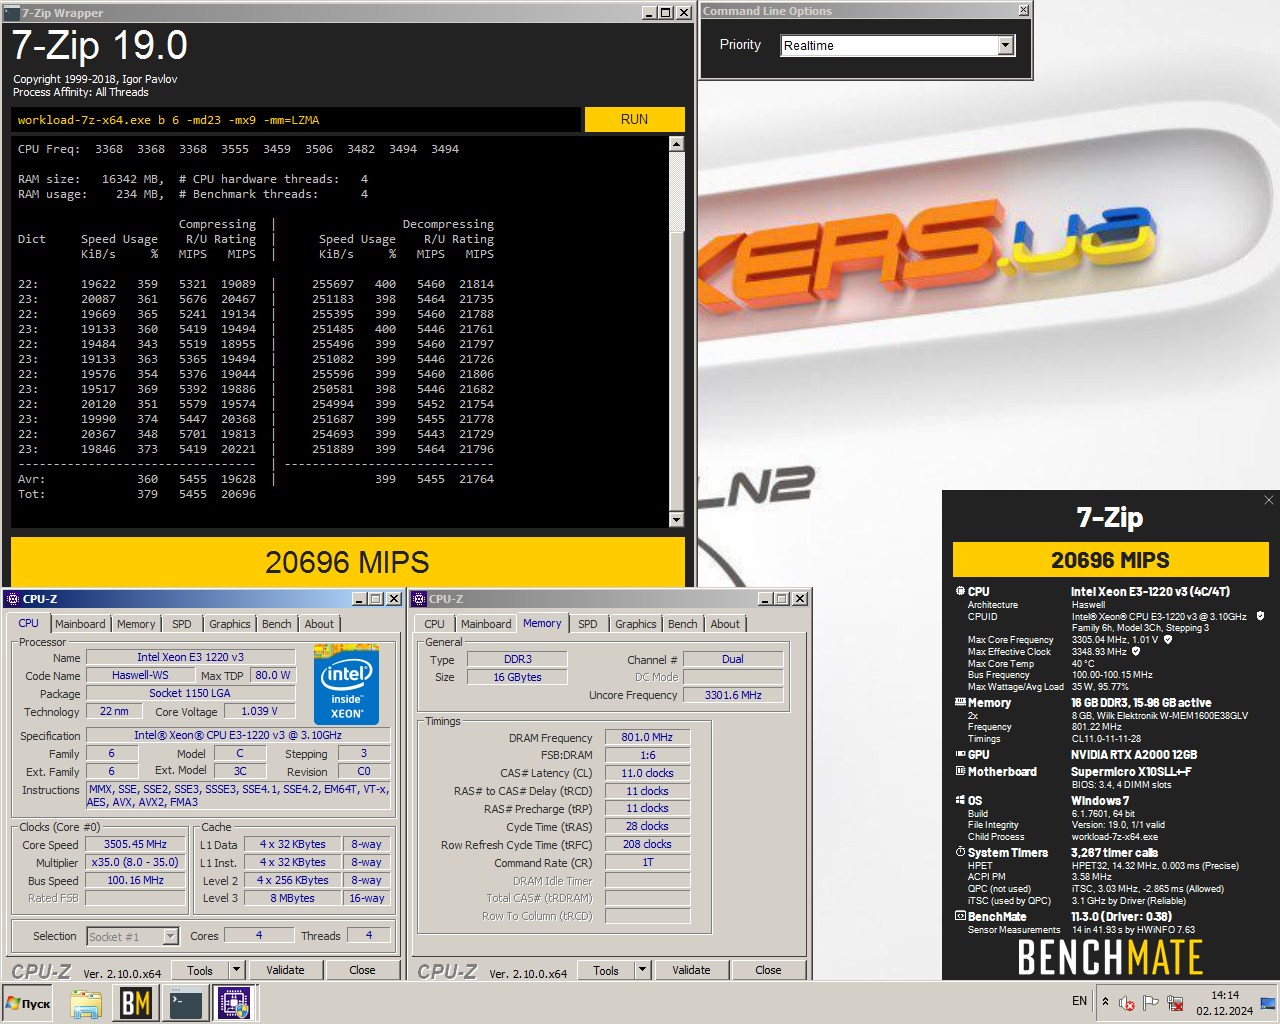Click the Memory section icon in BenchMate panel
1280x1024 pixels.
click(960, 702)
